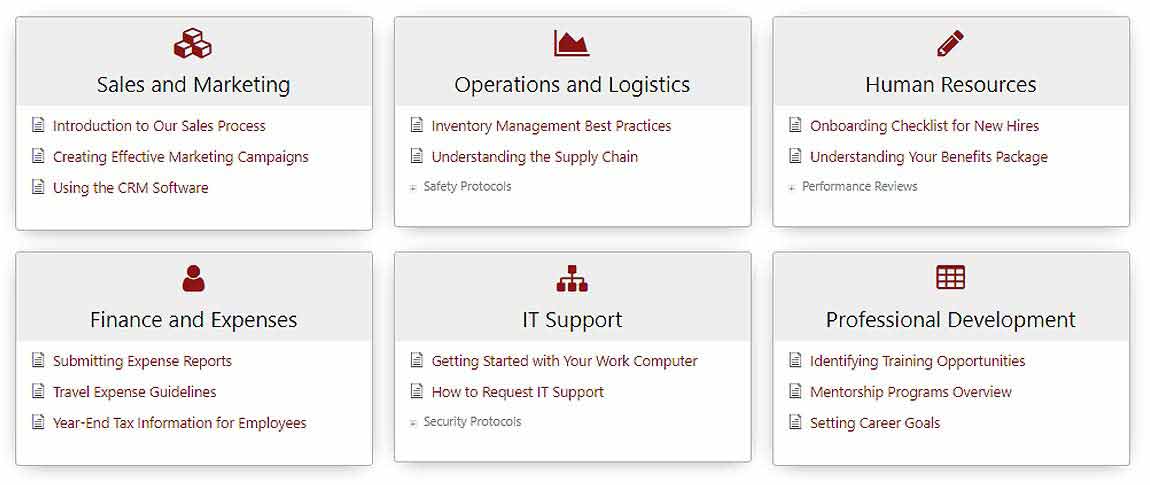View Mentorship Programs Overview article
1150x485 pixels.
910,392
